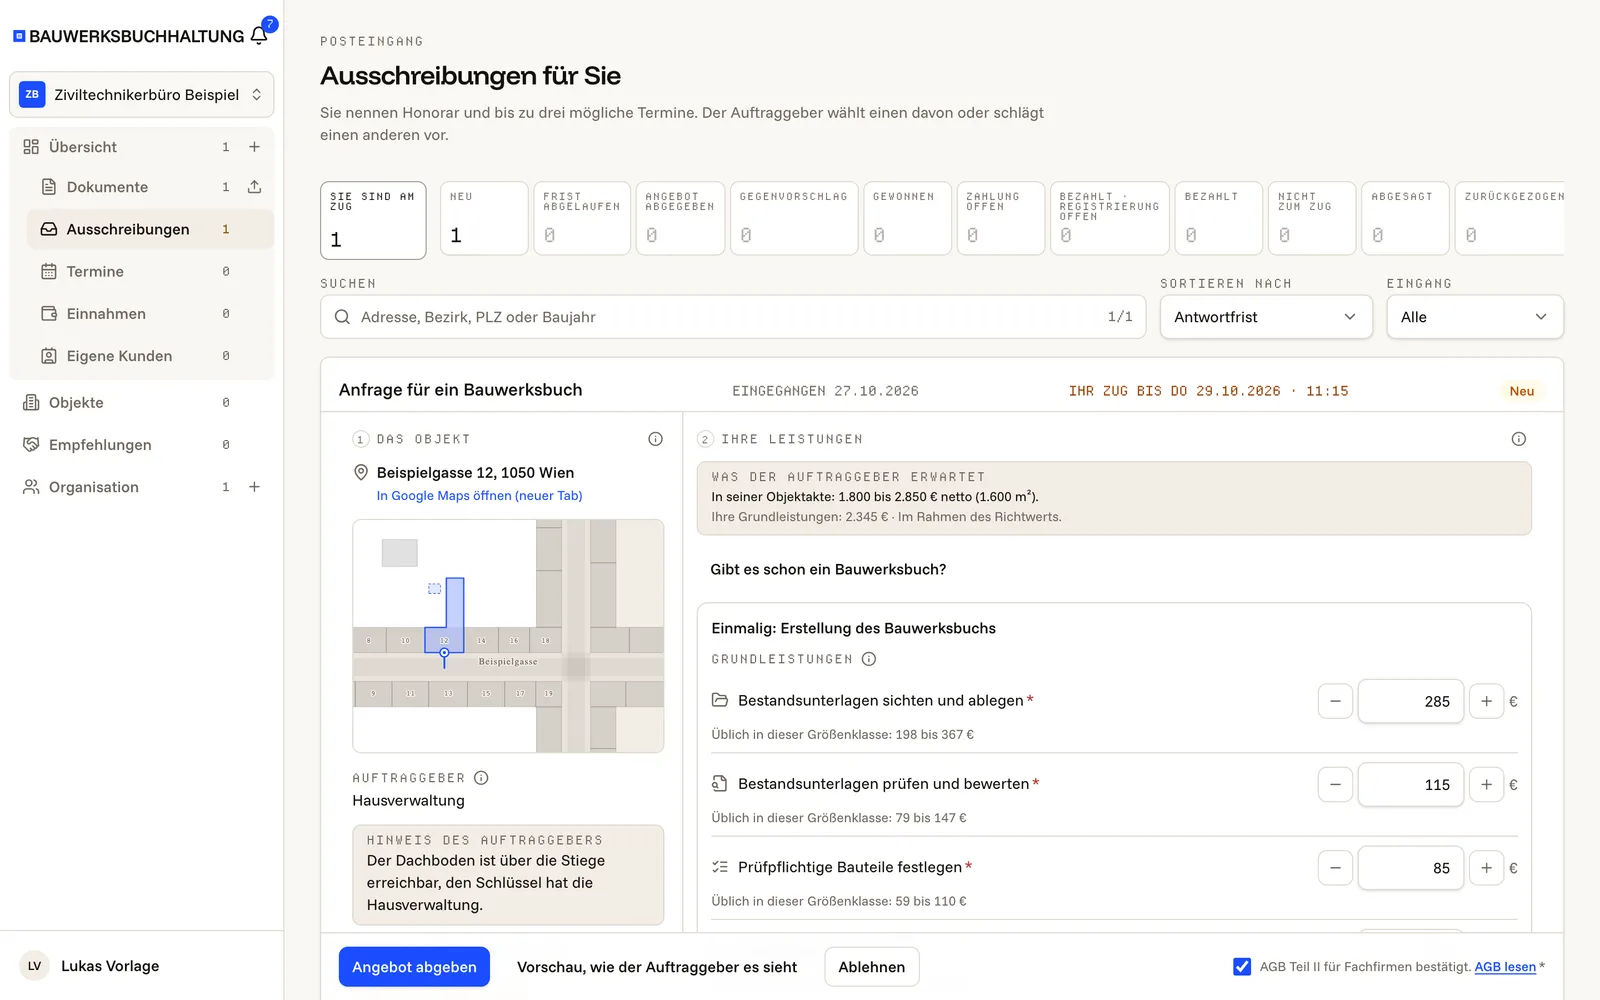Uncheck AGB Teil II confirmation checkbox
Screen dimensions: 1600x1000
pyautogui.click(x=1242, y=967)
